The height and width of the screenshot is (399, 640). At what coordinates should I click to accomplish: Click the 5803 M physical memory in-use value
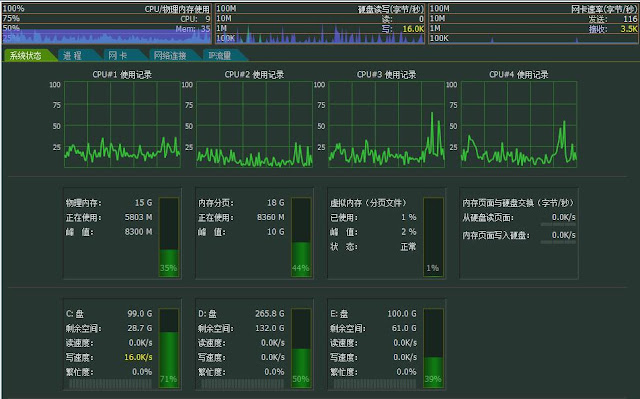(x=138, y=217)
